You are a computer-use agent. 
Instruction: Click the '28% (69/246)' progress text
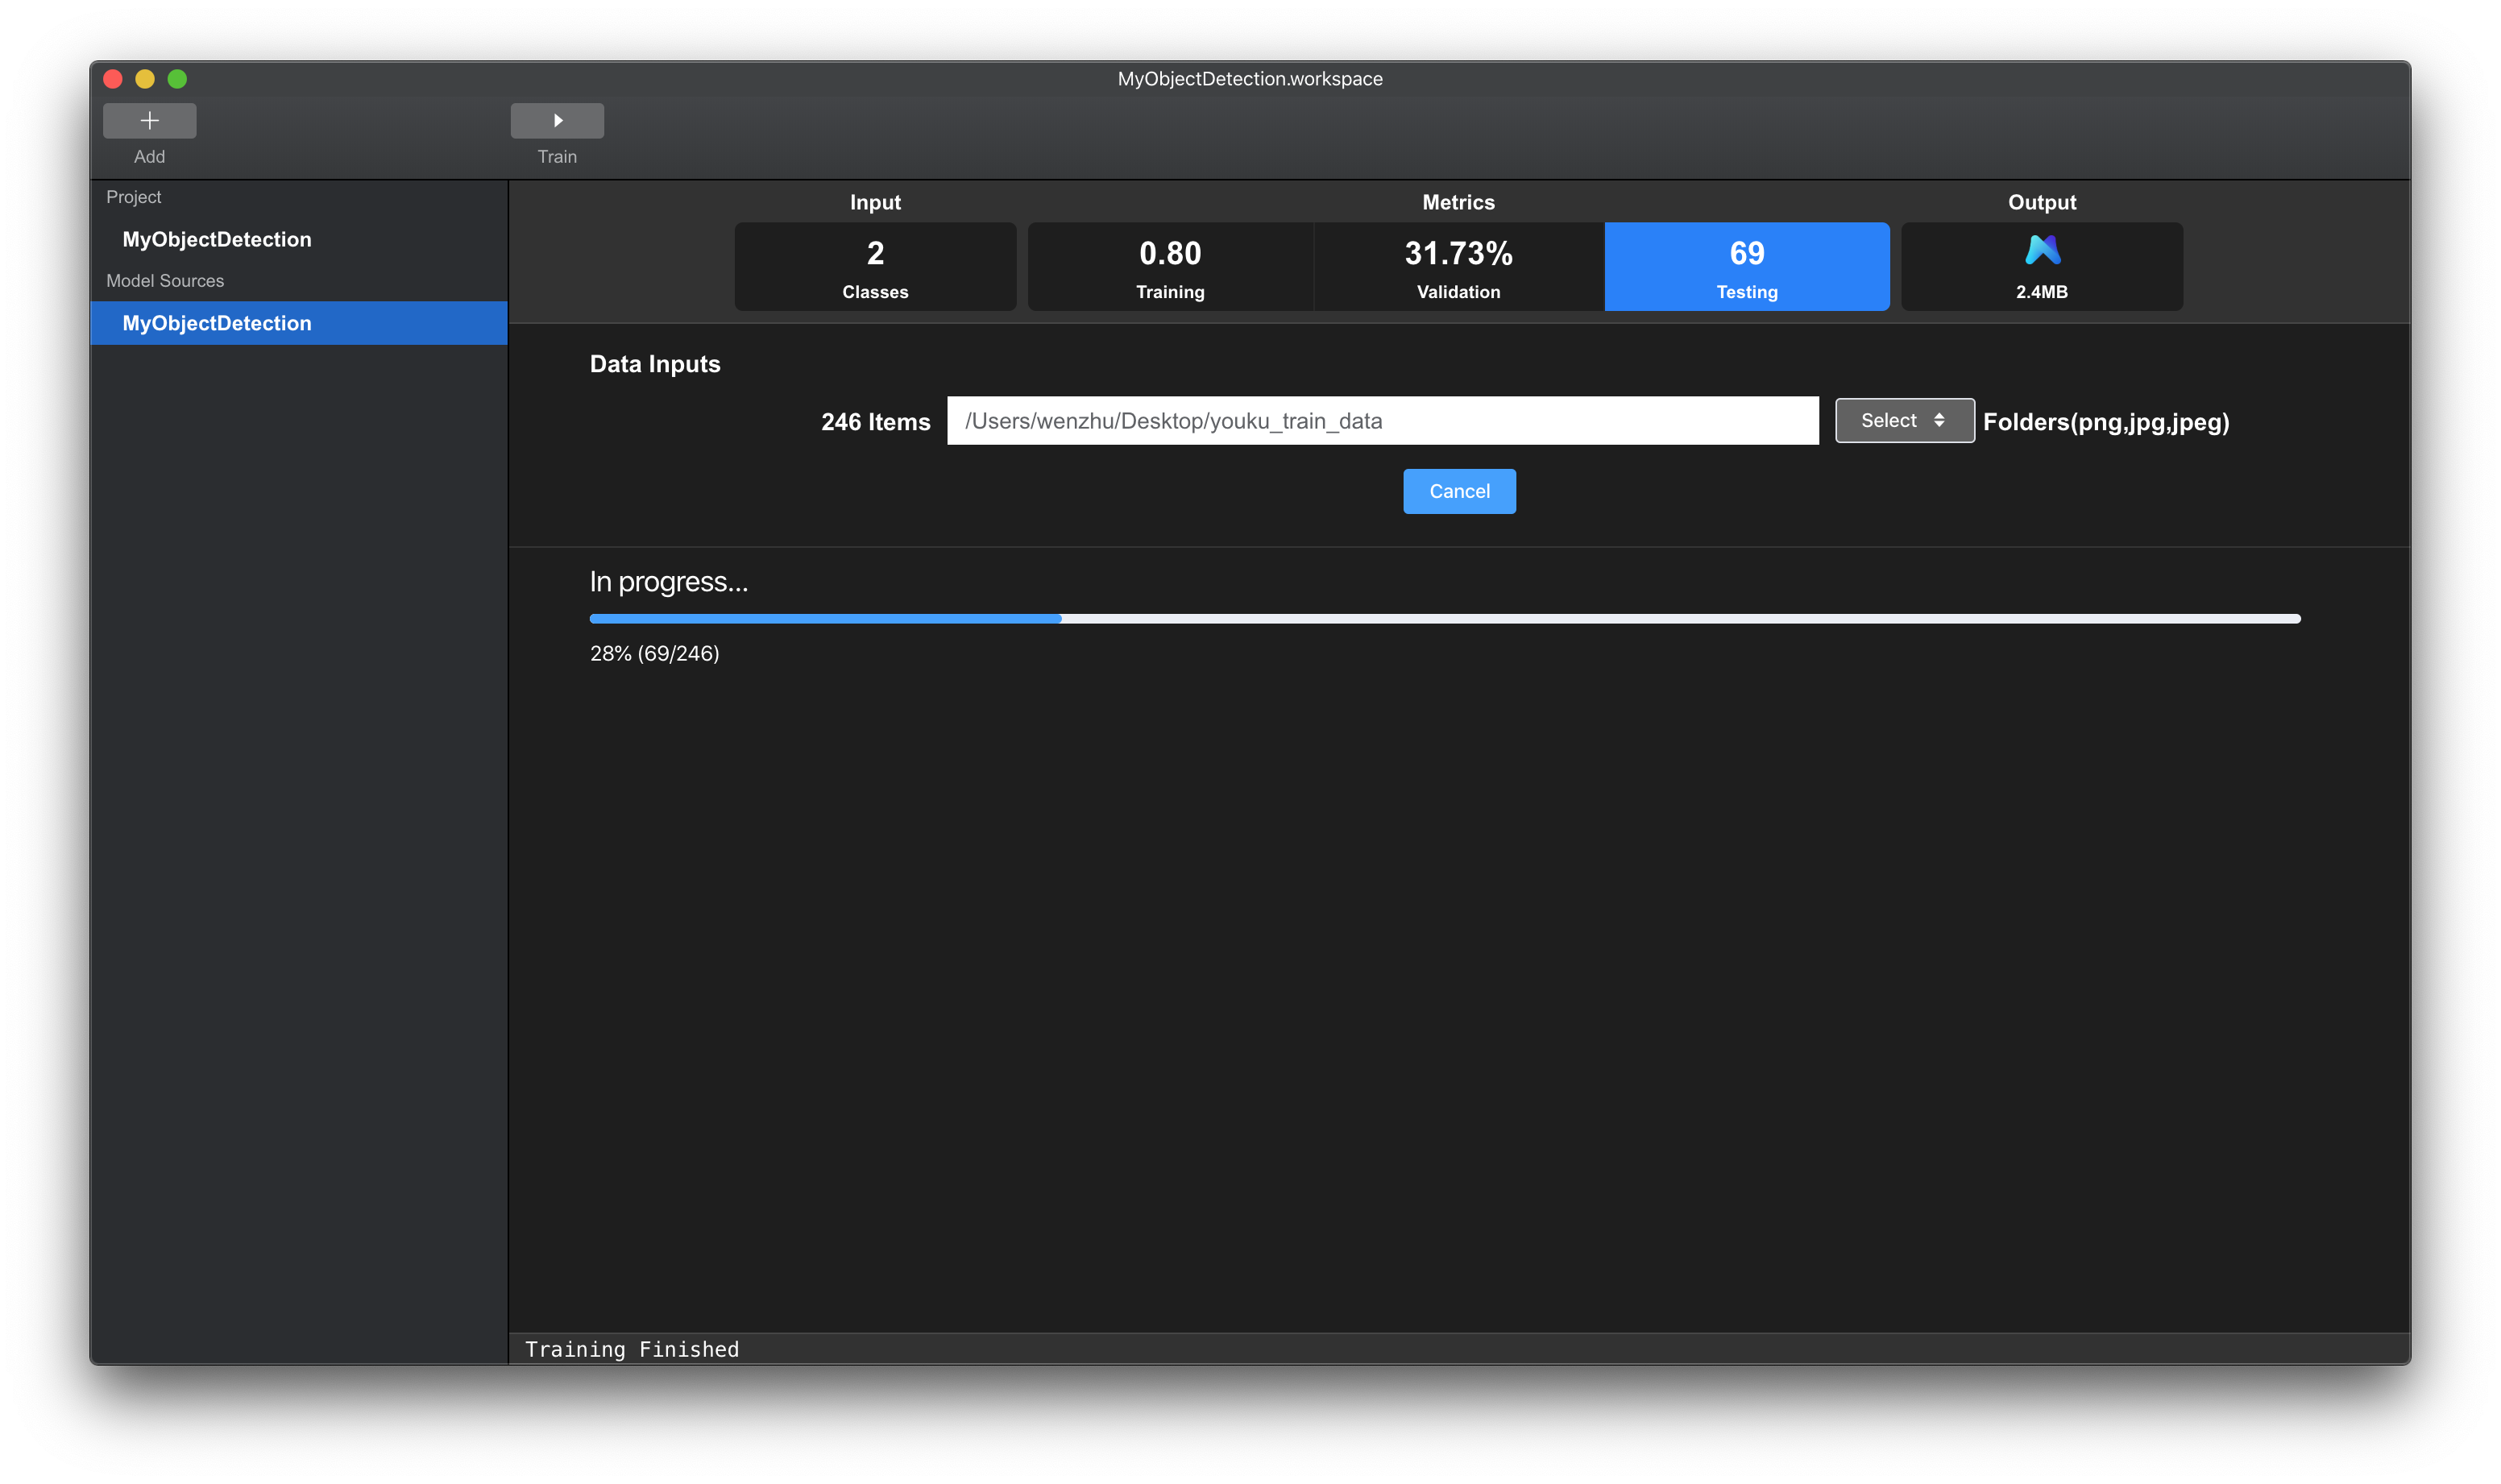[655, 653]
